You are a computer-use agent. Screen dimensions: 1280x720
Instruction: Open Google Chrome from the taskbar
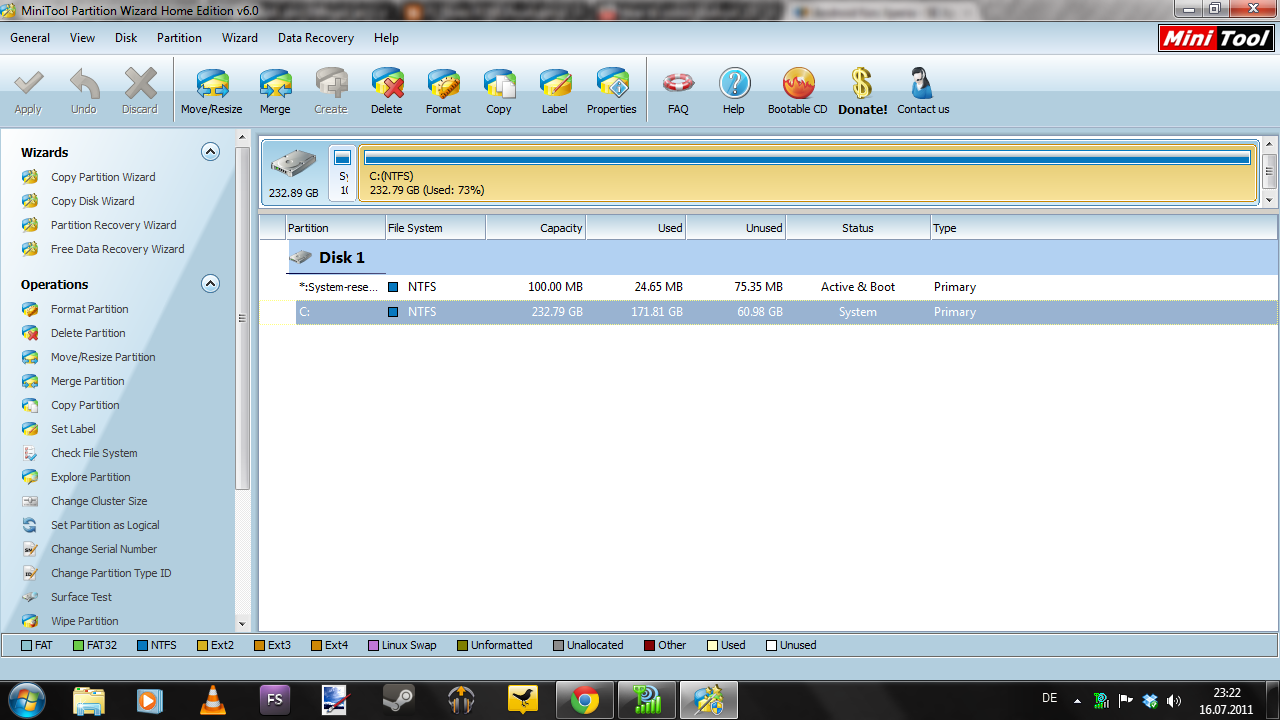585,700
